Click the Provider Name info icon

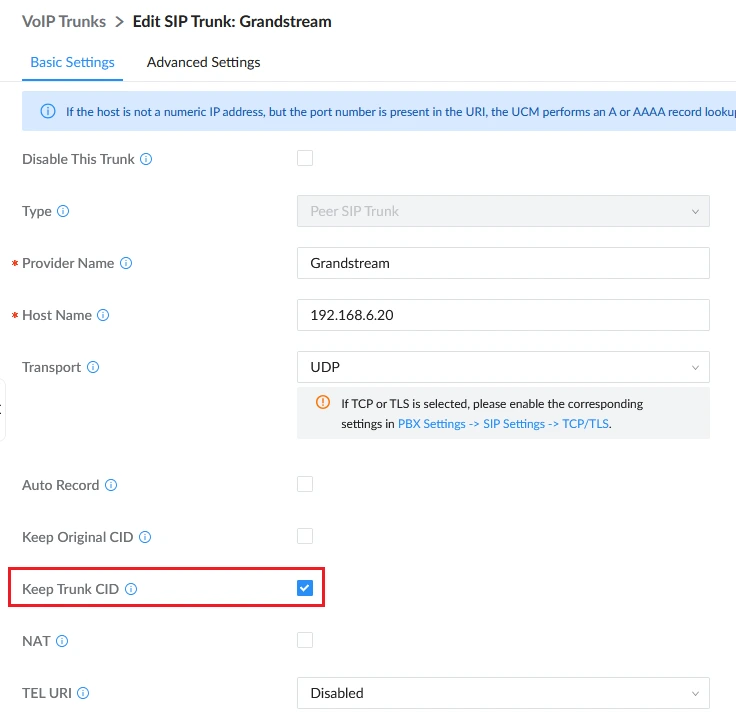pos(126,263)
